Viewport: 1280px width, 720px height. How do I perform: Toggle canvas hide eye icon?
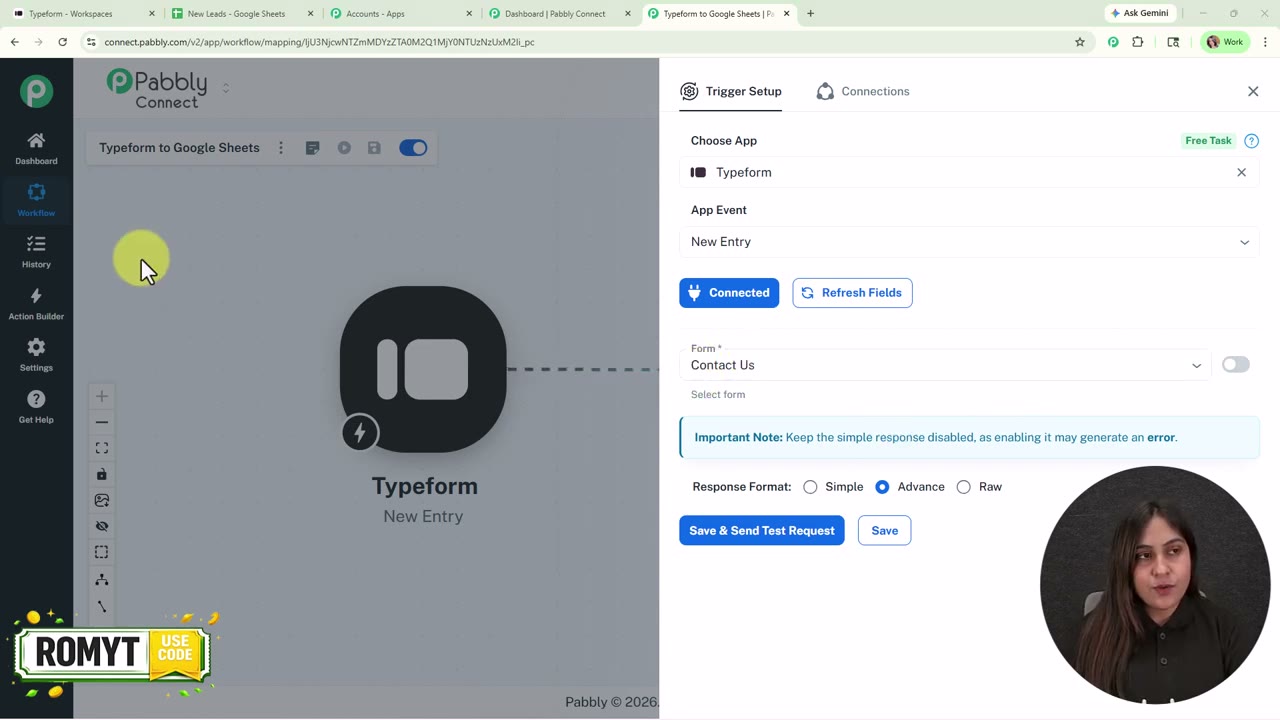click(101, 526)
